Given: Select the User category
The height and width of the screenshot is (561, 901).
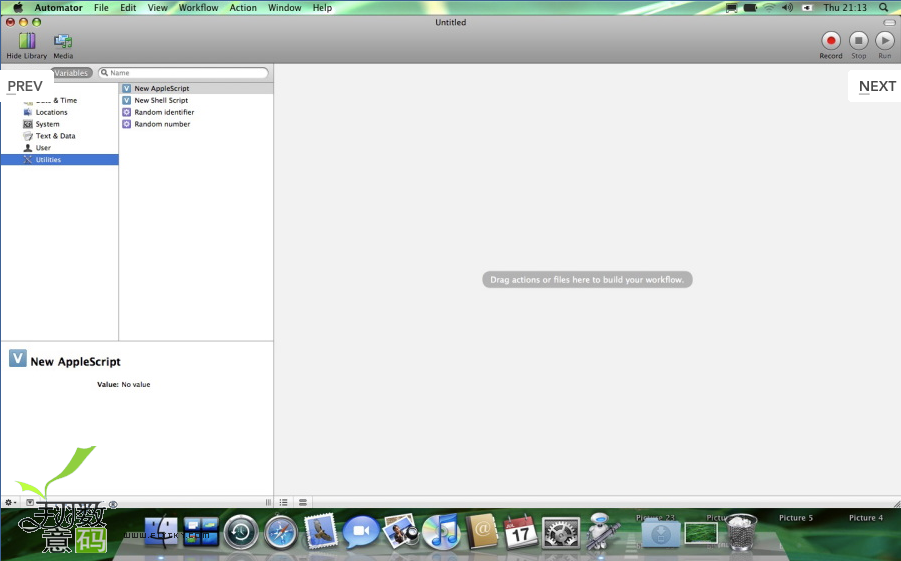Looking at the screenshot, I should pos(60,148).
